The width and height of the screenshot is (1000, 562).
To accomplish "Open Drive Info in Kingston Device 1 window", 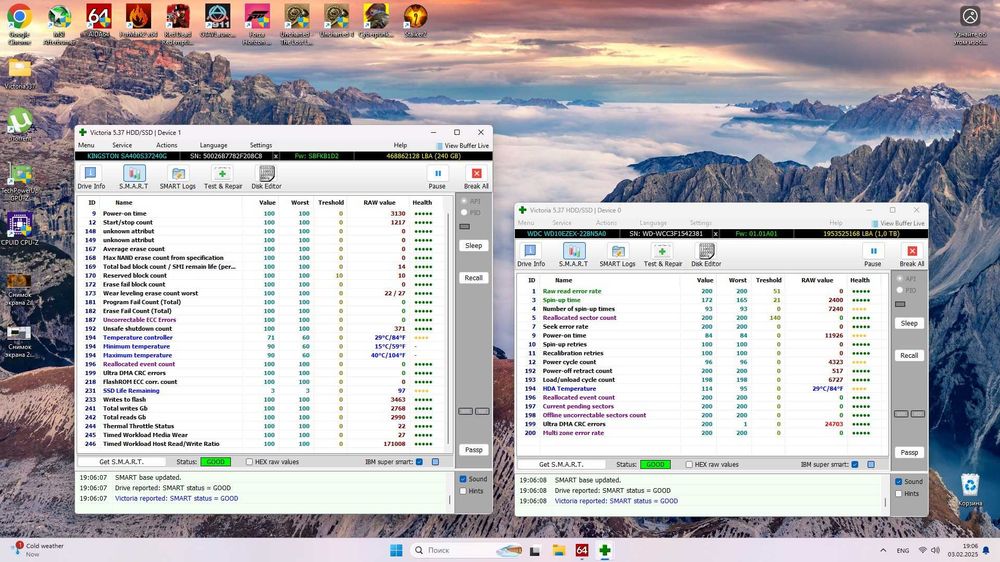I will [91, 176].
